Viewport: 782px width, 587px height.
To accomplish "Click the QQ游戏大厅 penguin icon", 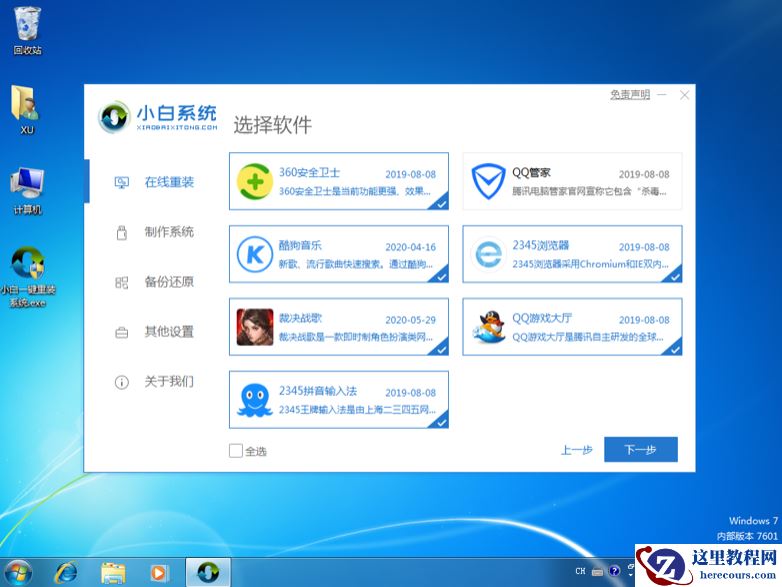I will pos(488,327).
